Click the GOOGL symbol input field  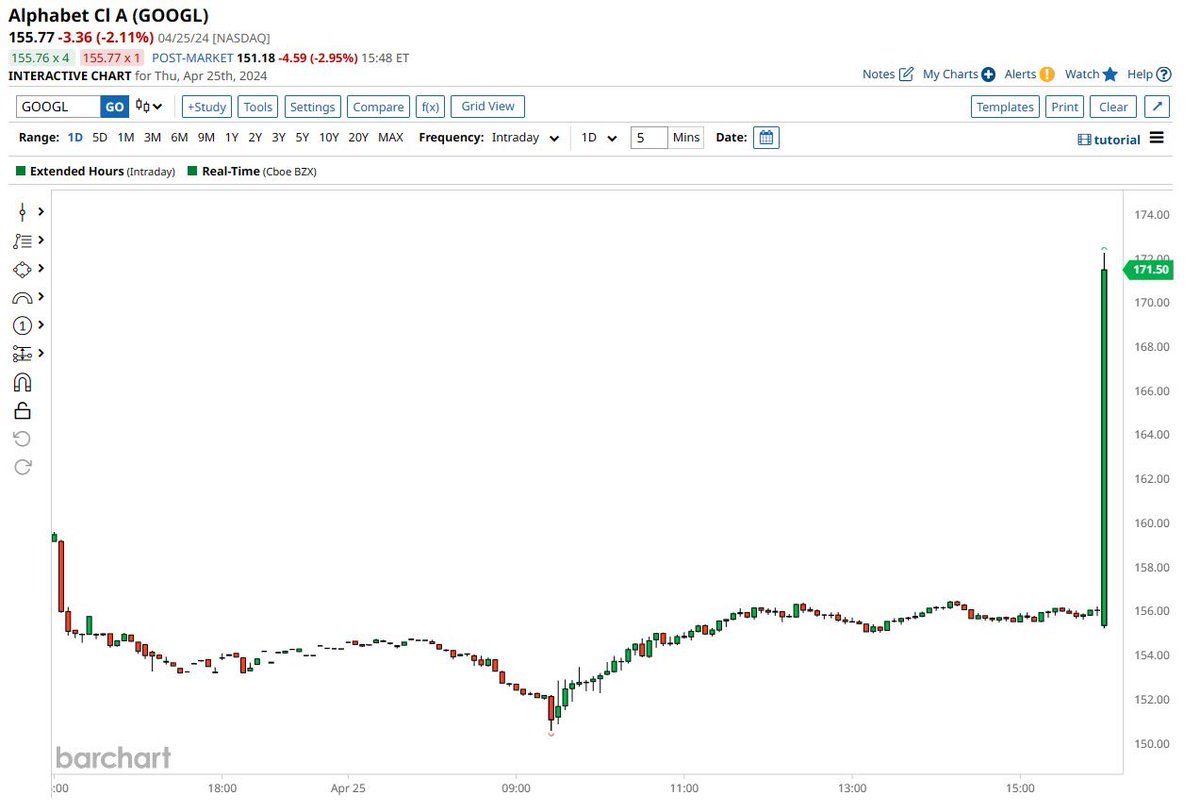click(58, 107)
